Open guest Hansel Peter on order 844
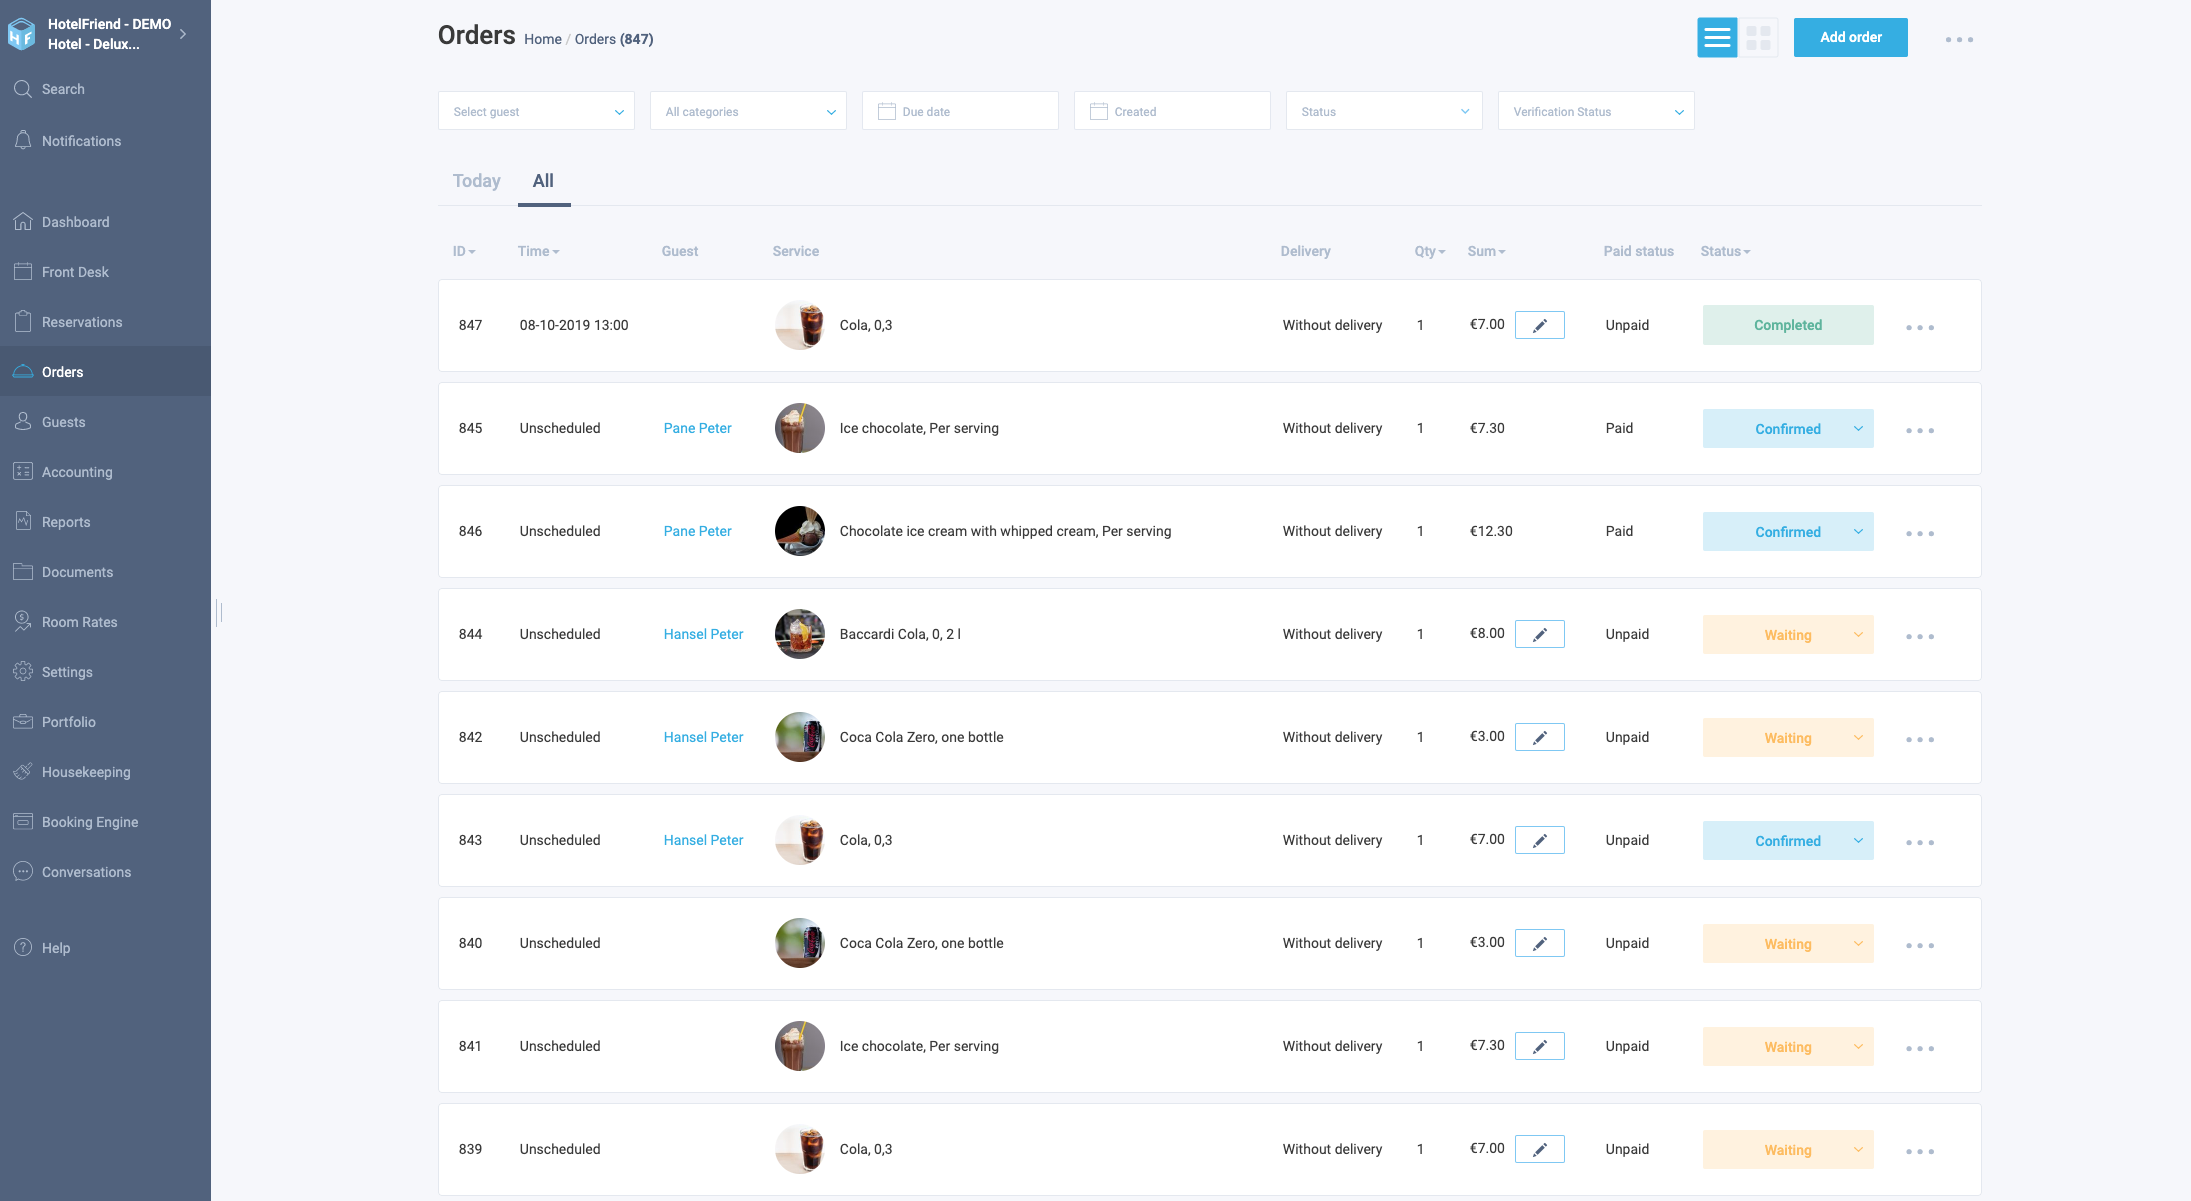 pos(703,634)
